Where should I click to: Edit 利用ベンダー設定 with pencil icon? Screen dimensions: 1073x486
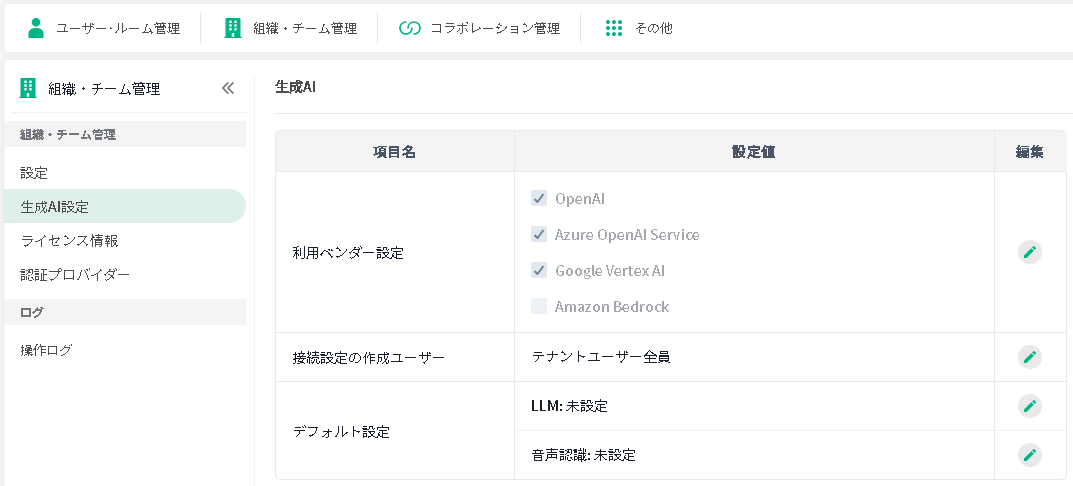click(1029, 252)
